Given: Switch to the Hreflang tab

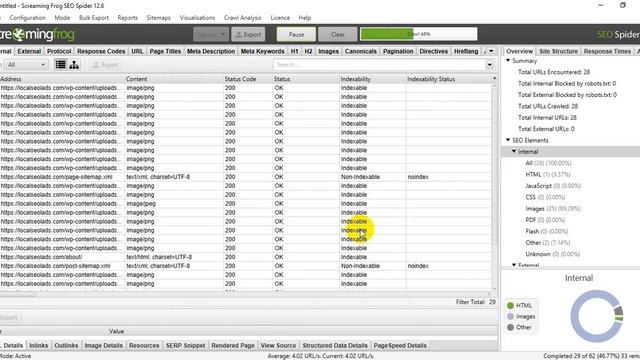Looking at the screenshot, I should tap(466, 51).
